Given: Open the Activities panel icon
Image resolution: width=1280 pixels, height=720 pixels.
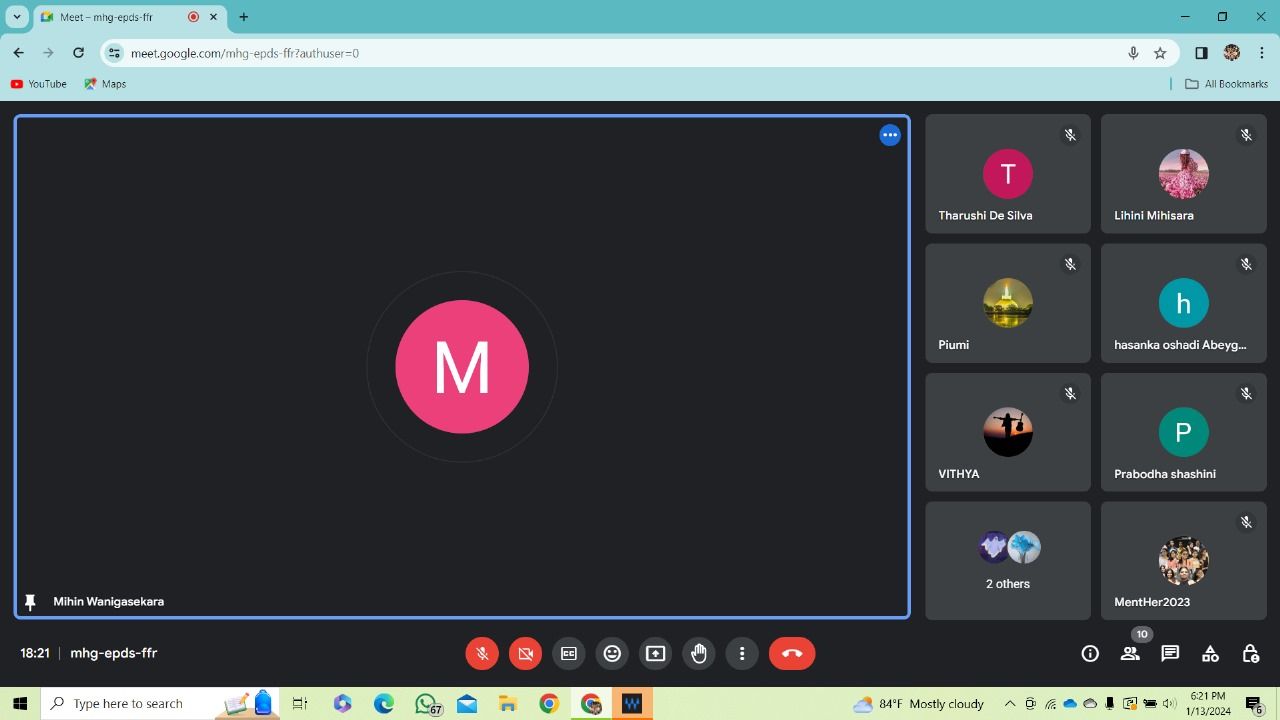Looking at the screenshot, I should click(1210, 653).
